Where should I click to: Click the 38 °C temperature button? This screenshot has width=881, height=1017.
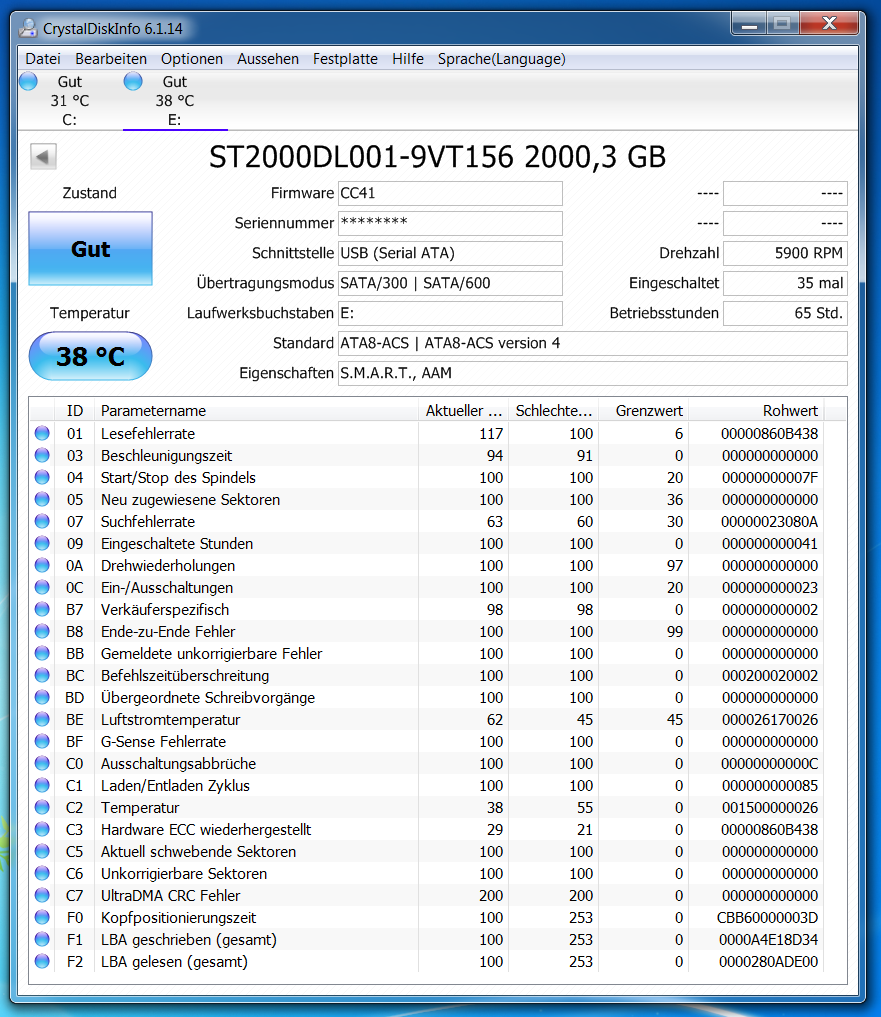(91, 356)
